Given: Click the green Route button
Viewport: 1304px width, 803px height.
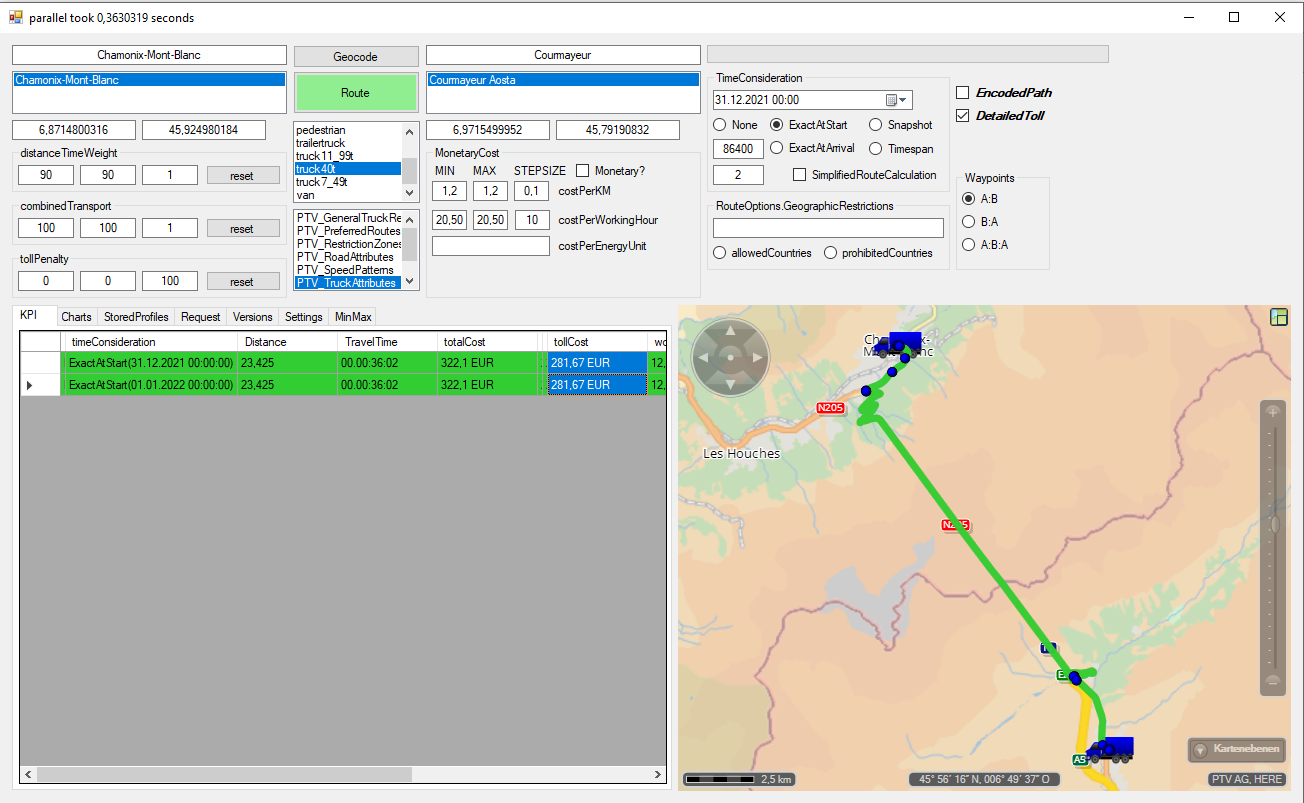Looking at the screenshot, I should (355, 93).
